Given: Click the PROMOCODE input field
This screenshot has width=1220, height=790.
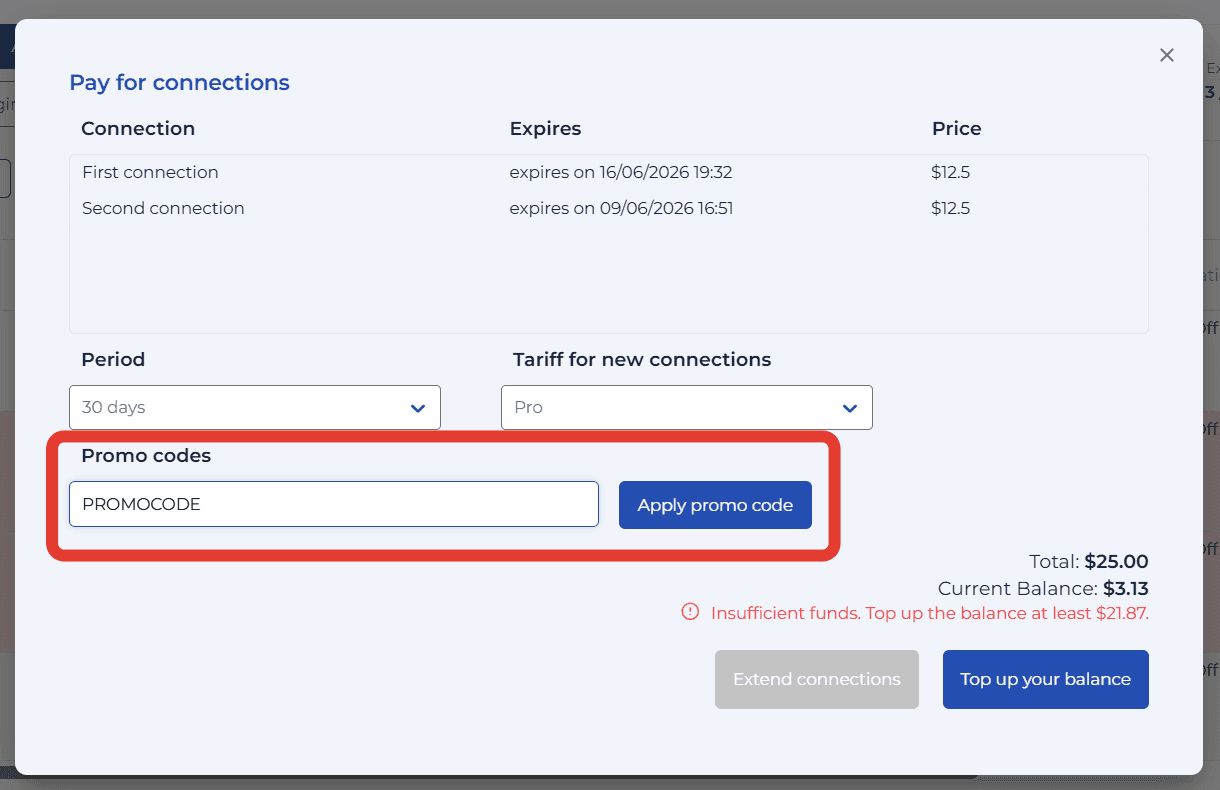Looking at the screenshot, I should click(334, 504).
